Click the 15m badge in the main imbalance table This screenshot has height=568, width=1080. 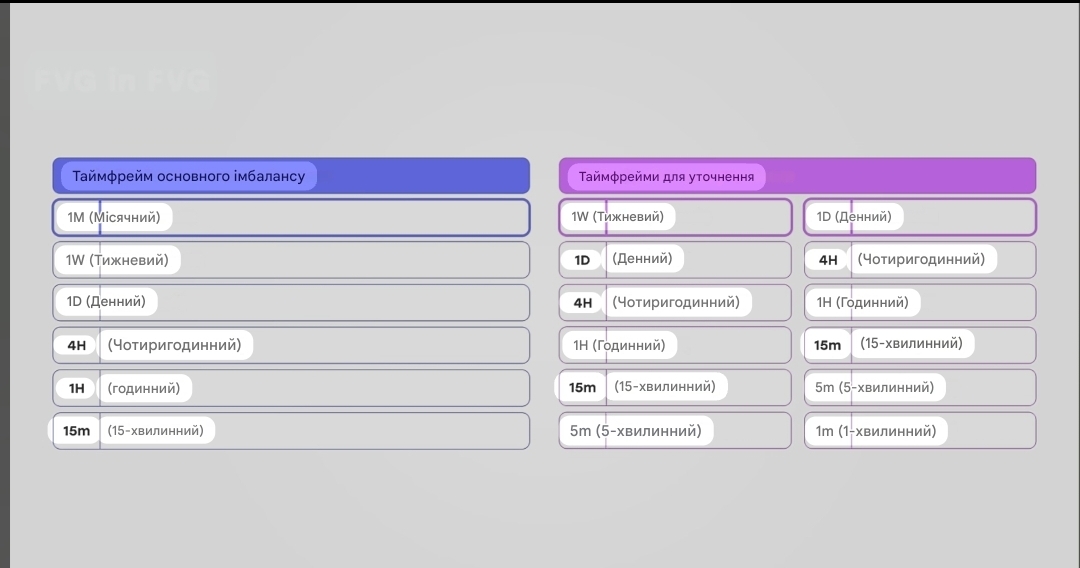pos(77,431)
